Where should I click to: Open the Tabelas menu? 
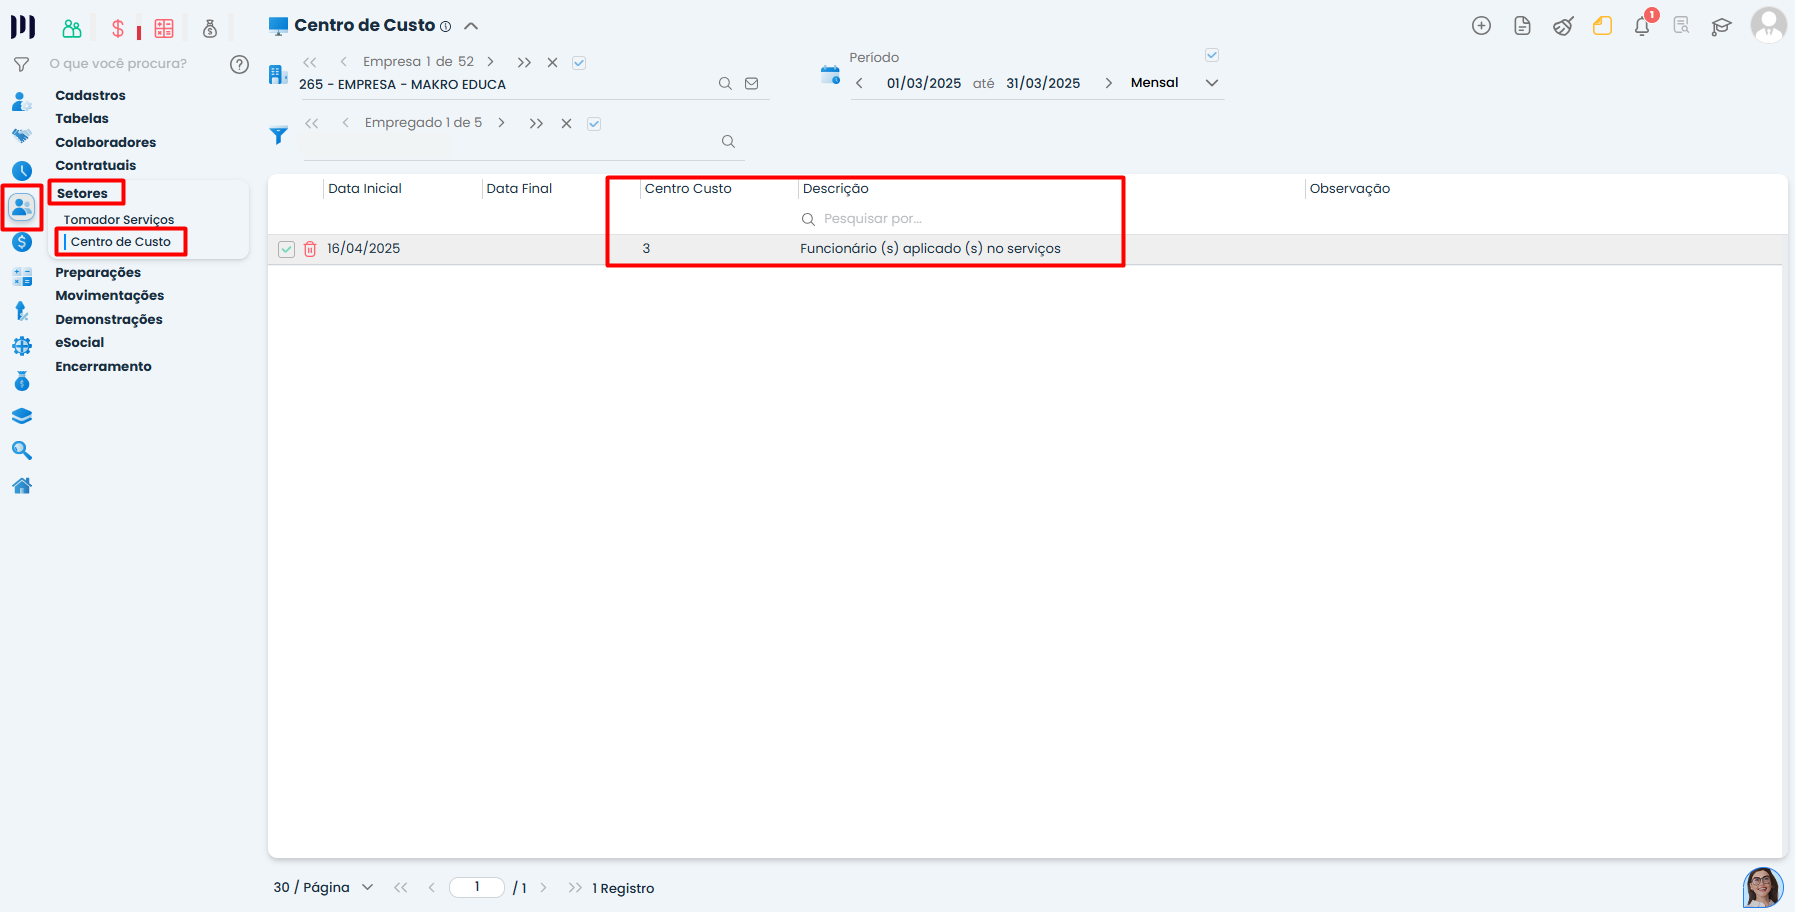82,119
